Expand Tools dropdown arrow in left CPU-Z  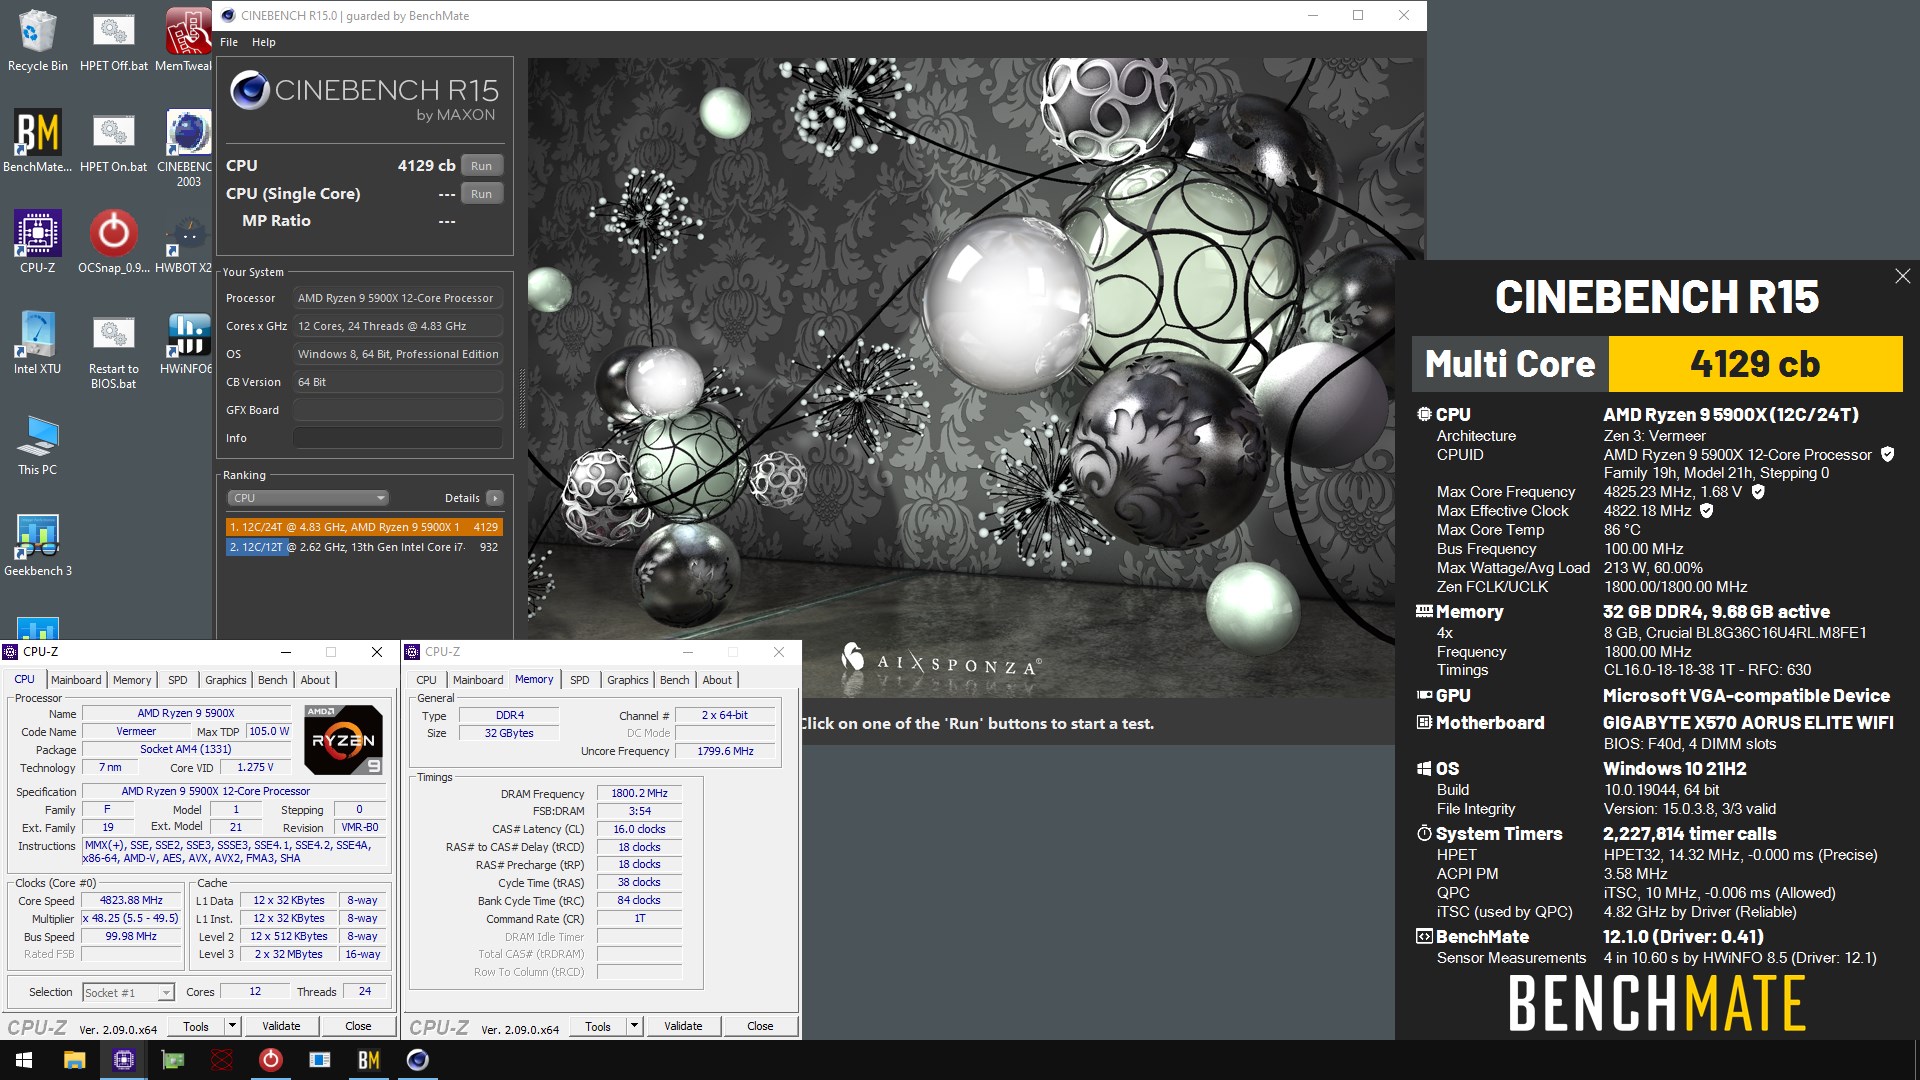(233, 1026)
